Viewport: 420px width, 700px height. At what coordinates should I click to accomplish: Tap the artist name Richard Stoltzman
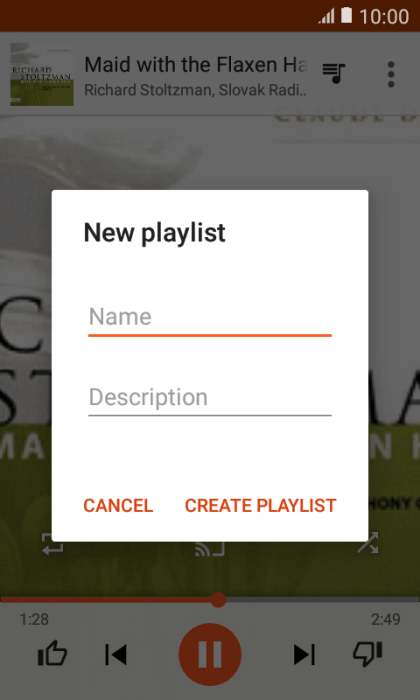(x=147, y=90)
